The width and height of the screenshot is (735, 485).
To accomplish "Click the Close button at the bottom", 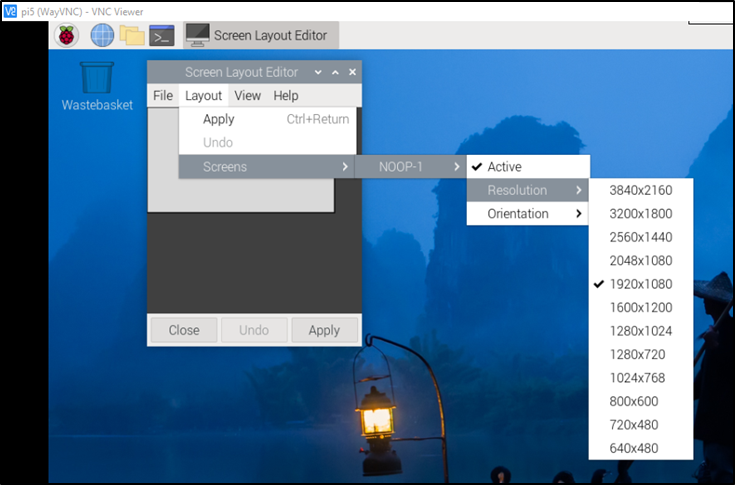I will (x=184, y=330).
